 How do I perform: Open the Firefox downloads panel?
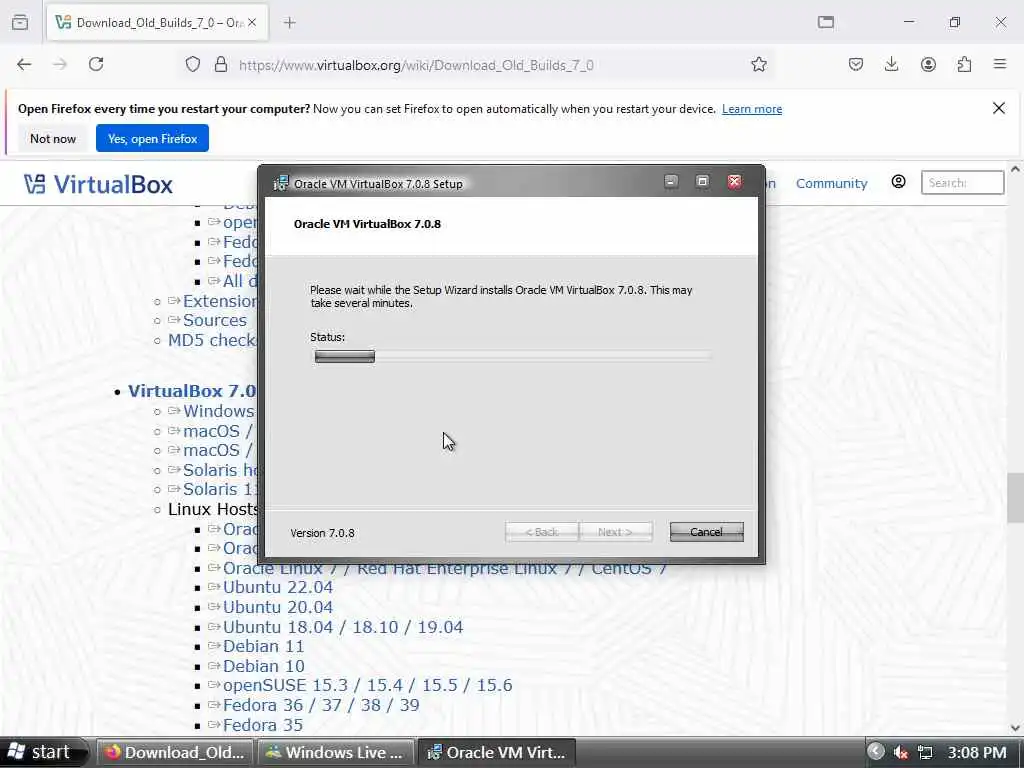(x=891, y=64)
